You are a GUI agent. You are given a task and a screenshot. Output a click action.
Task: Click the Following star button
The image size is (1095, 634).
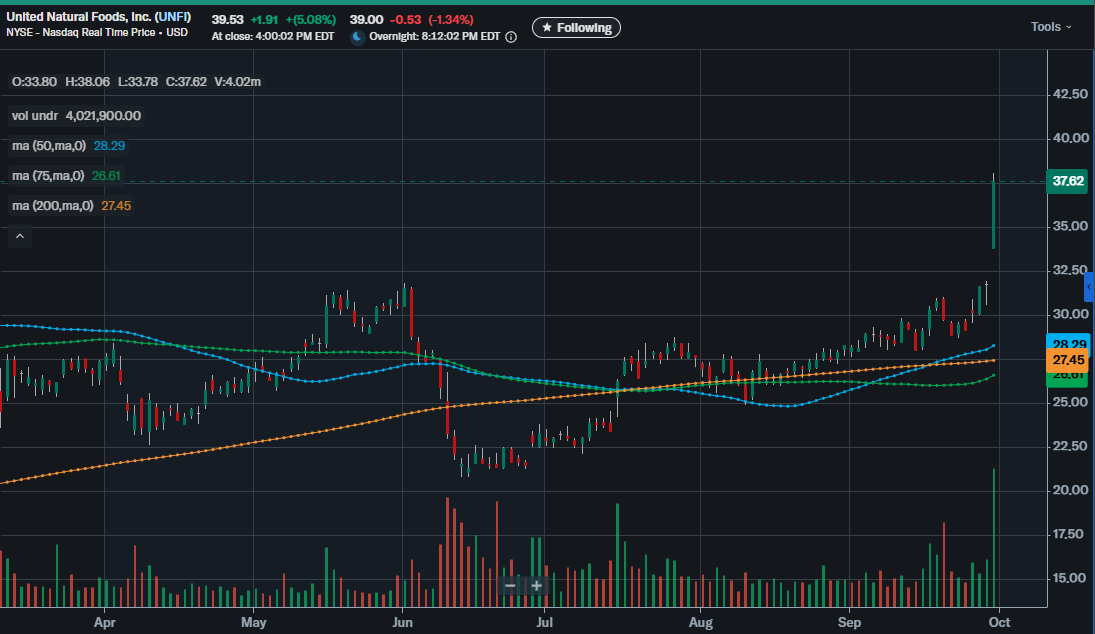click(x=576, y=28)
